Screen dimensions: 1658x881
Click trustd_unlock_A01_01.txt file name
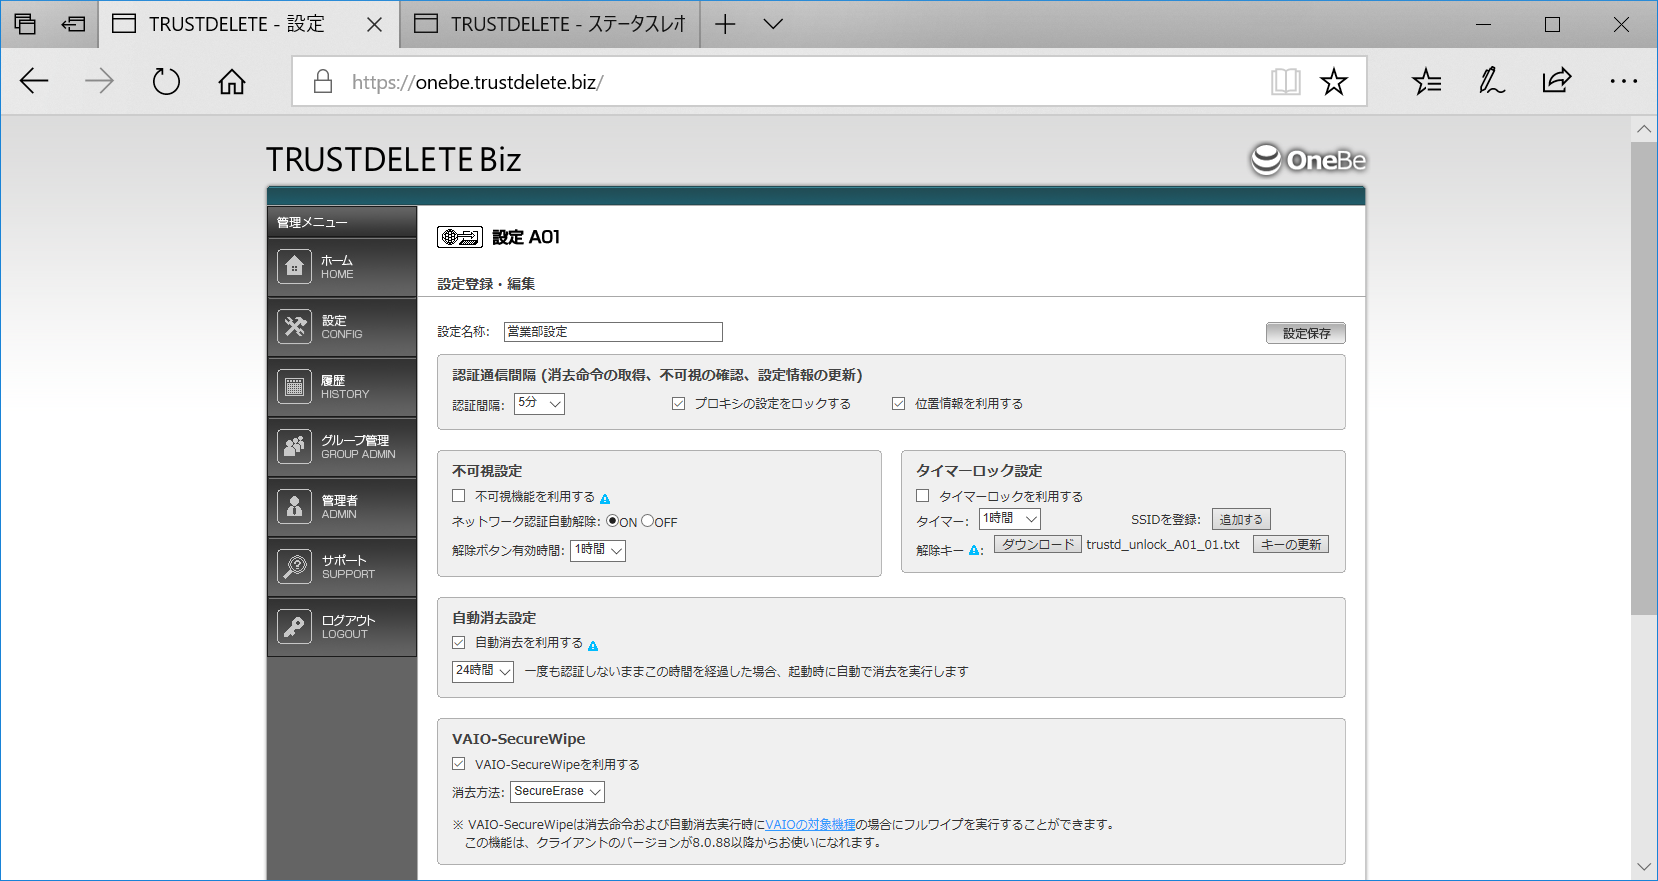1163,545
